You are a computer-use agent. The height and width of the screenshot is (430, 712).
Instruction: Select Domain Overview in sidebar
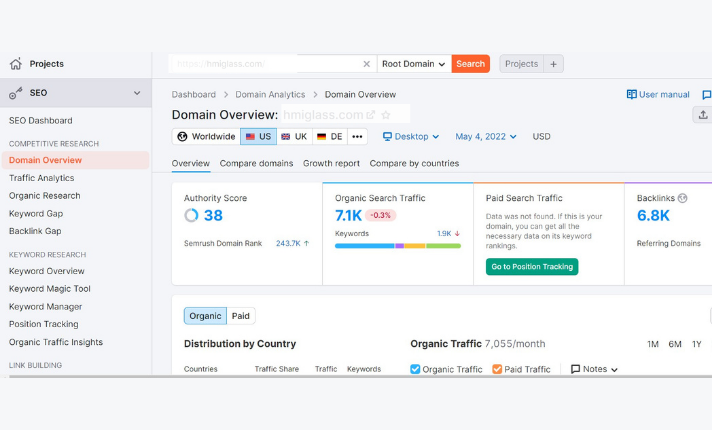75,160
